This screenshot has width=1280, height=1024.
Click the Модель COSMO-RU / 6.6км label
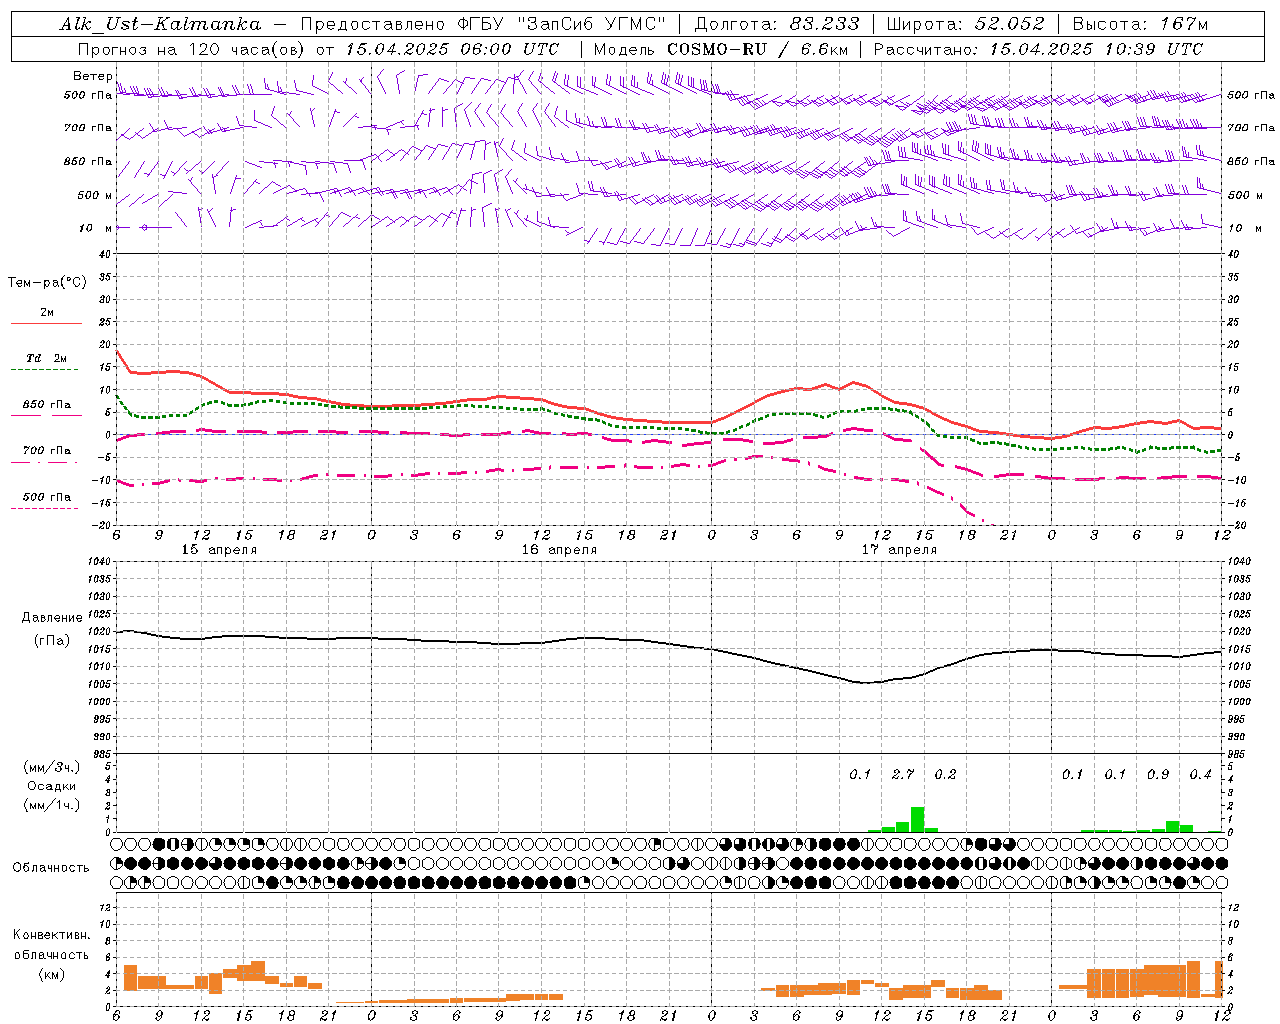pyautogui.click(x=721, y=49)
